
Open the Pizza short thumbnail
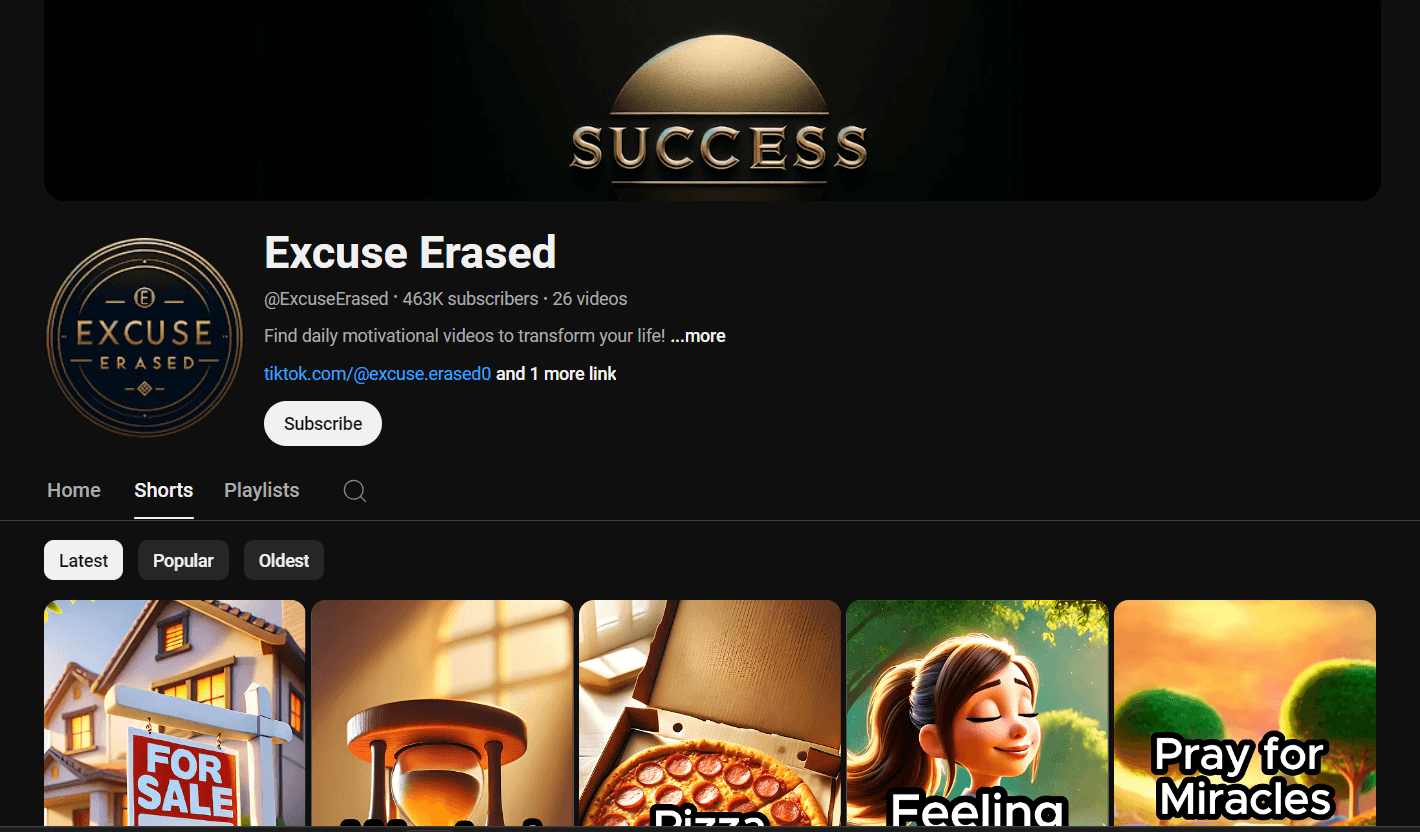[710, 713]
